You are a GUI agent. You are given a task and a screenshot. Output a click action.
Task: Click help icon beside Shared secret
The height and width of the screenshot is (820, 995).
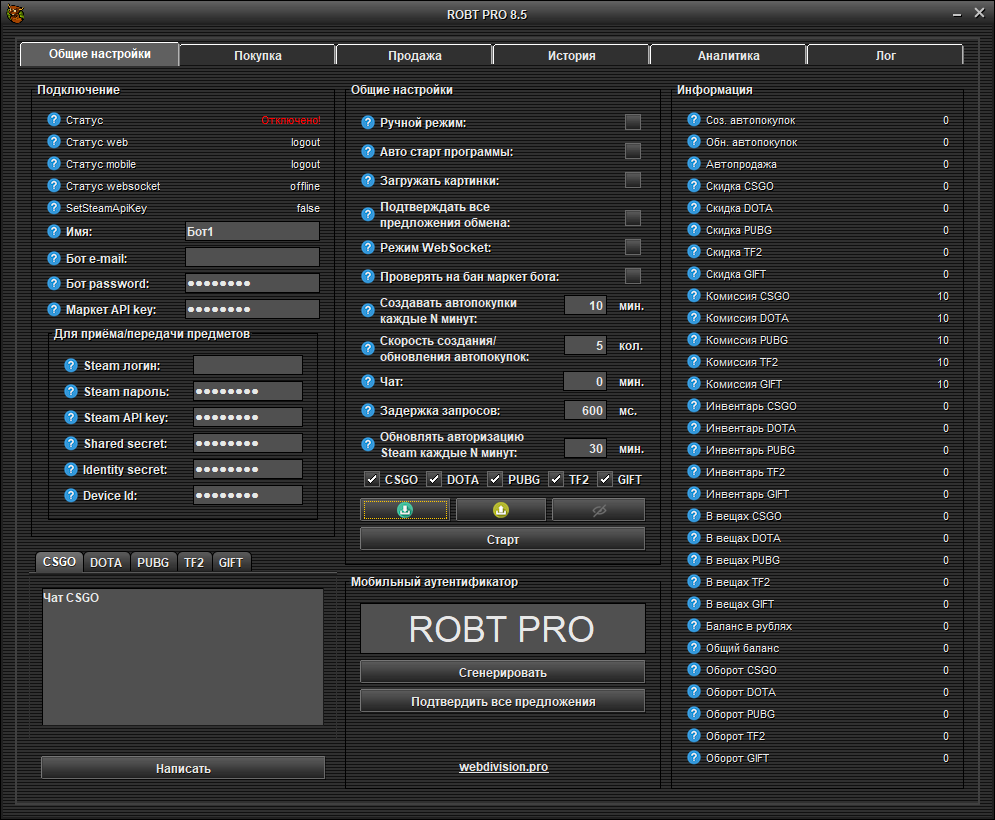pyautogui.click(x=70, y=443)
